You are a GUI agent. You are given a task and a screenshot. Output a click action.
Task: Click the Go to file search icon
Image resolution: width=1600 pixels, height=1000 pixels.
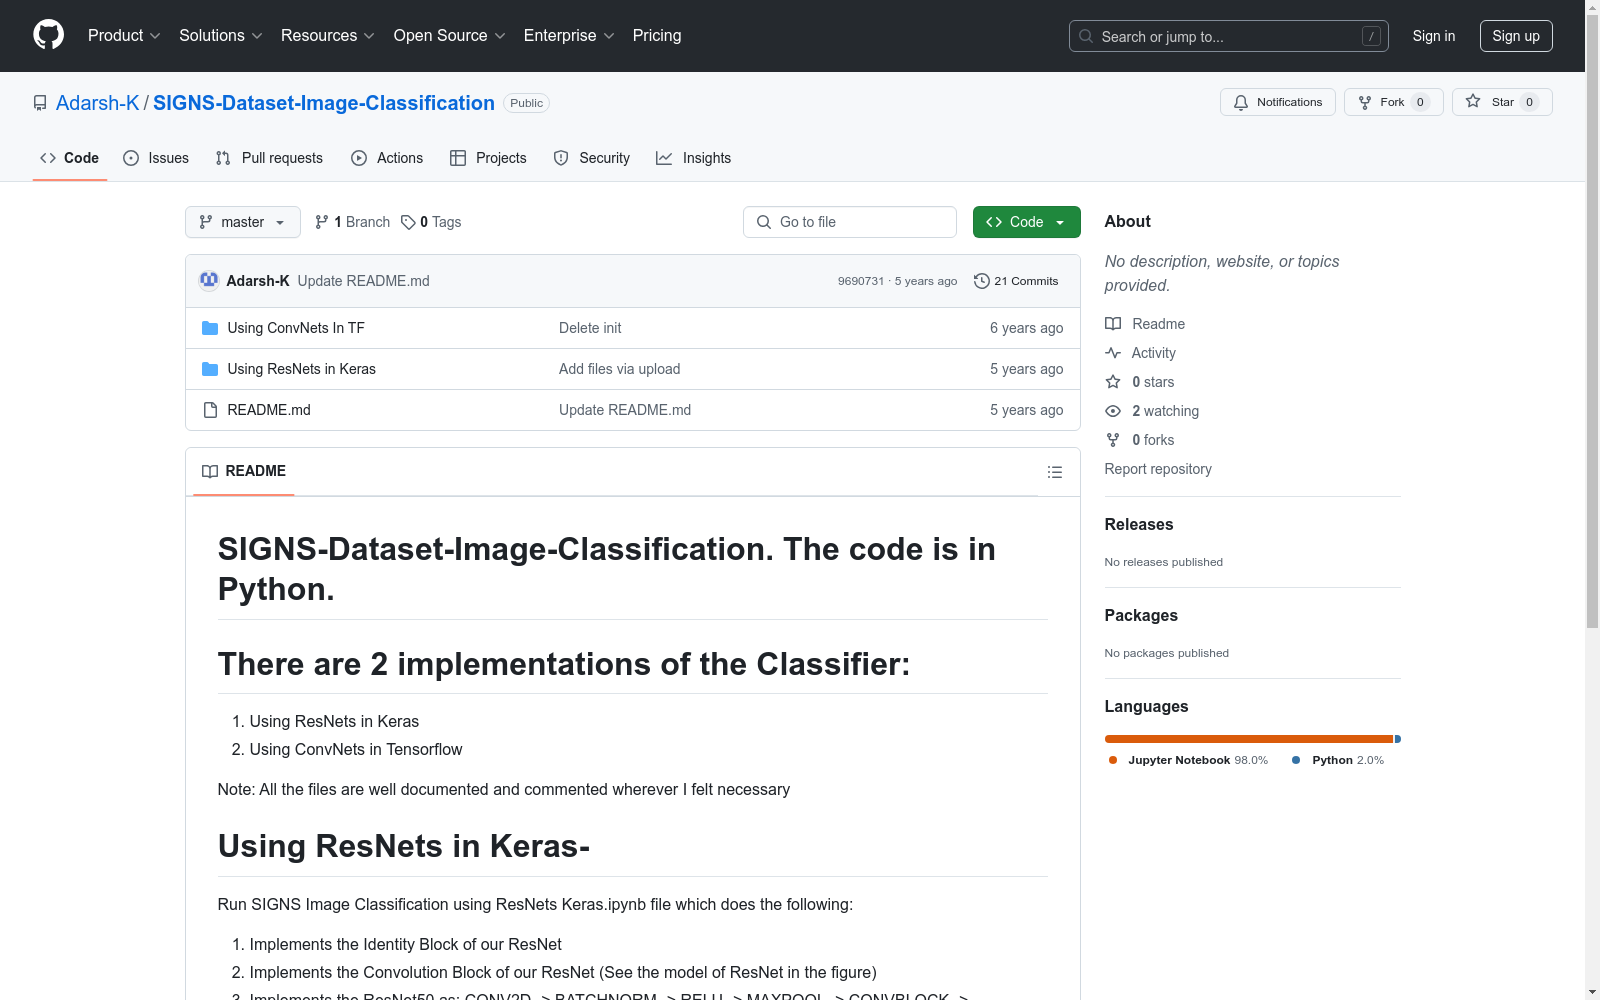[764, 222]
